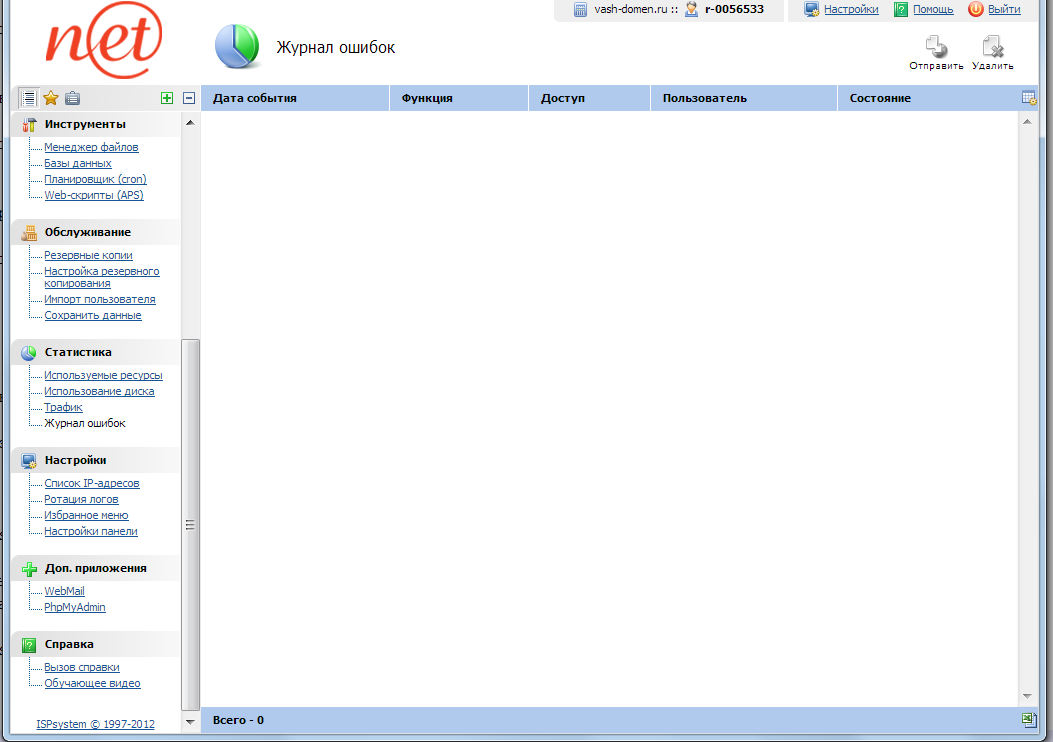
Task: Open table column settings icon
Action: (1028, 98)
